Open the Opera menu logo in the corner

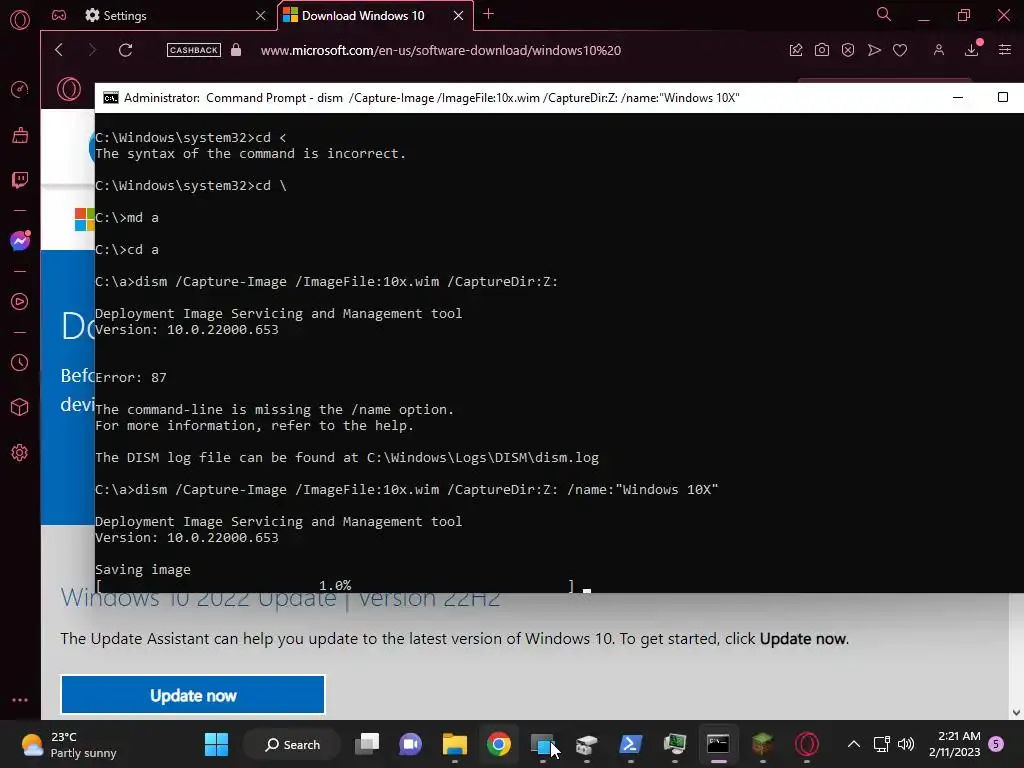pos(20,20)
